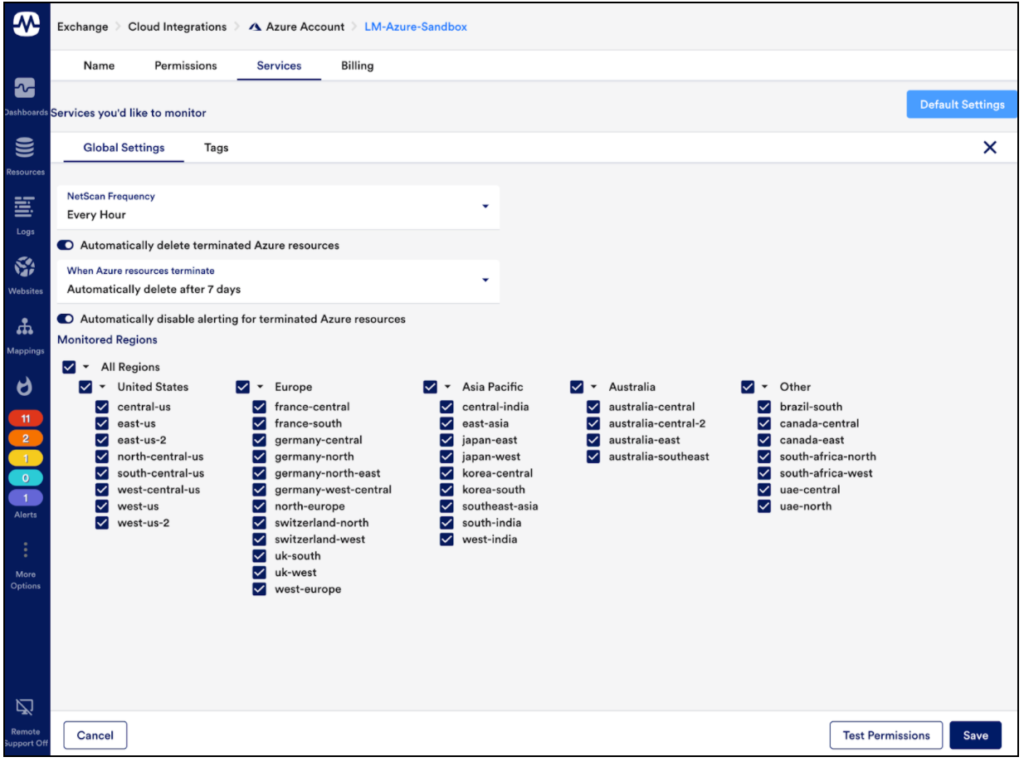Click the Monitored Regions heading
The image size is (1024, 762).
(x=107, y=340)
